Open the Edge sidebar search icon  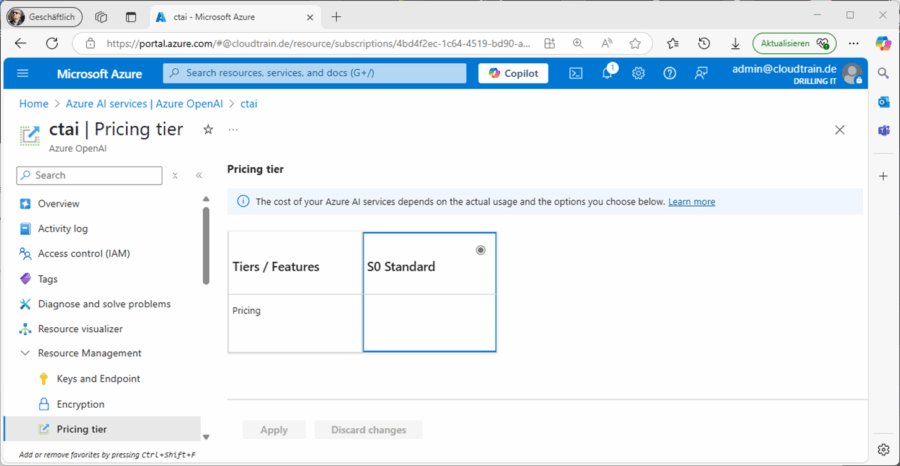(883, 72)
